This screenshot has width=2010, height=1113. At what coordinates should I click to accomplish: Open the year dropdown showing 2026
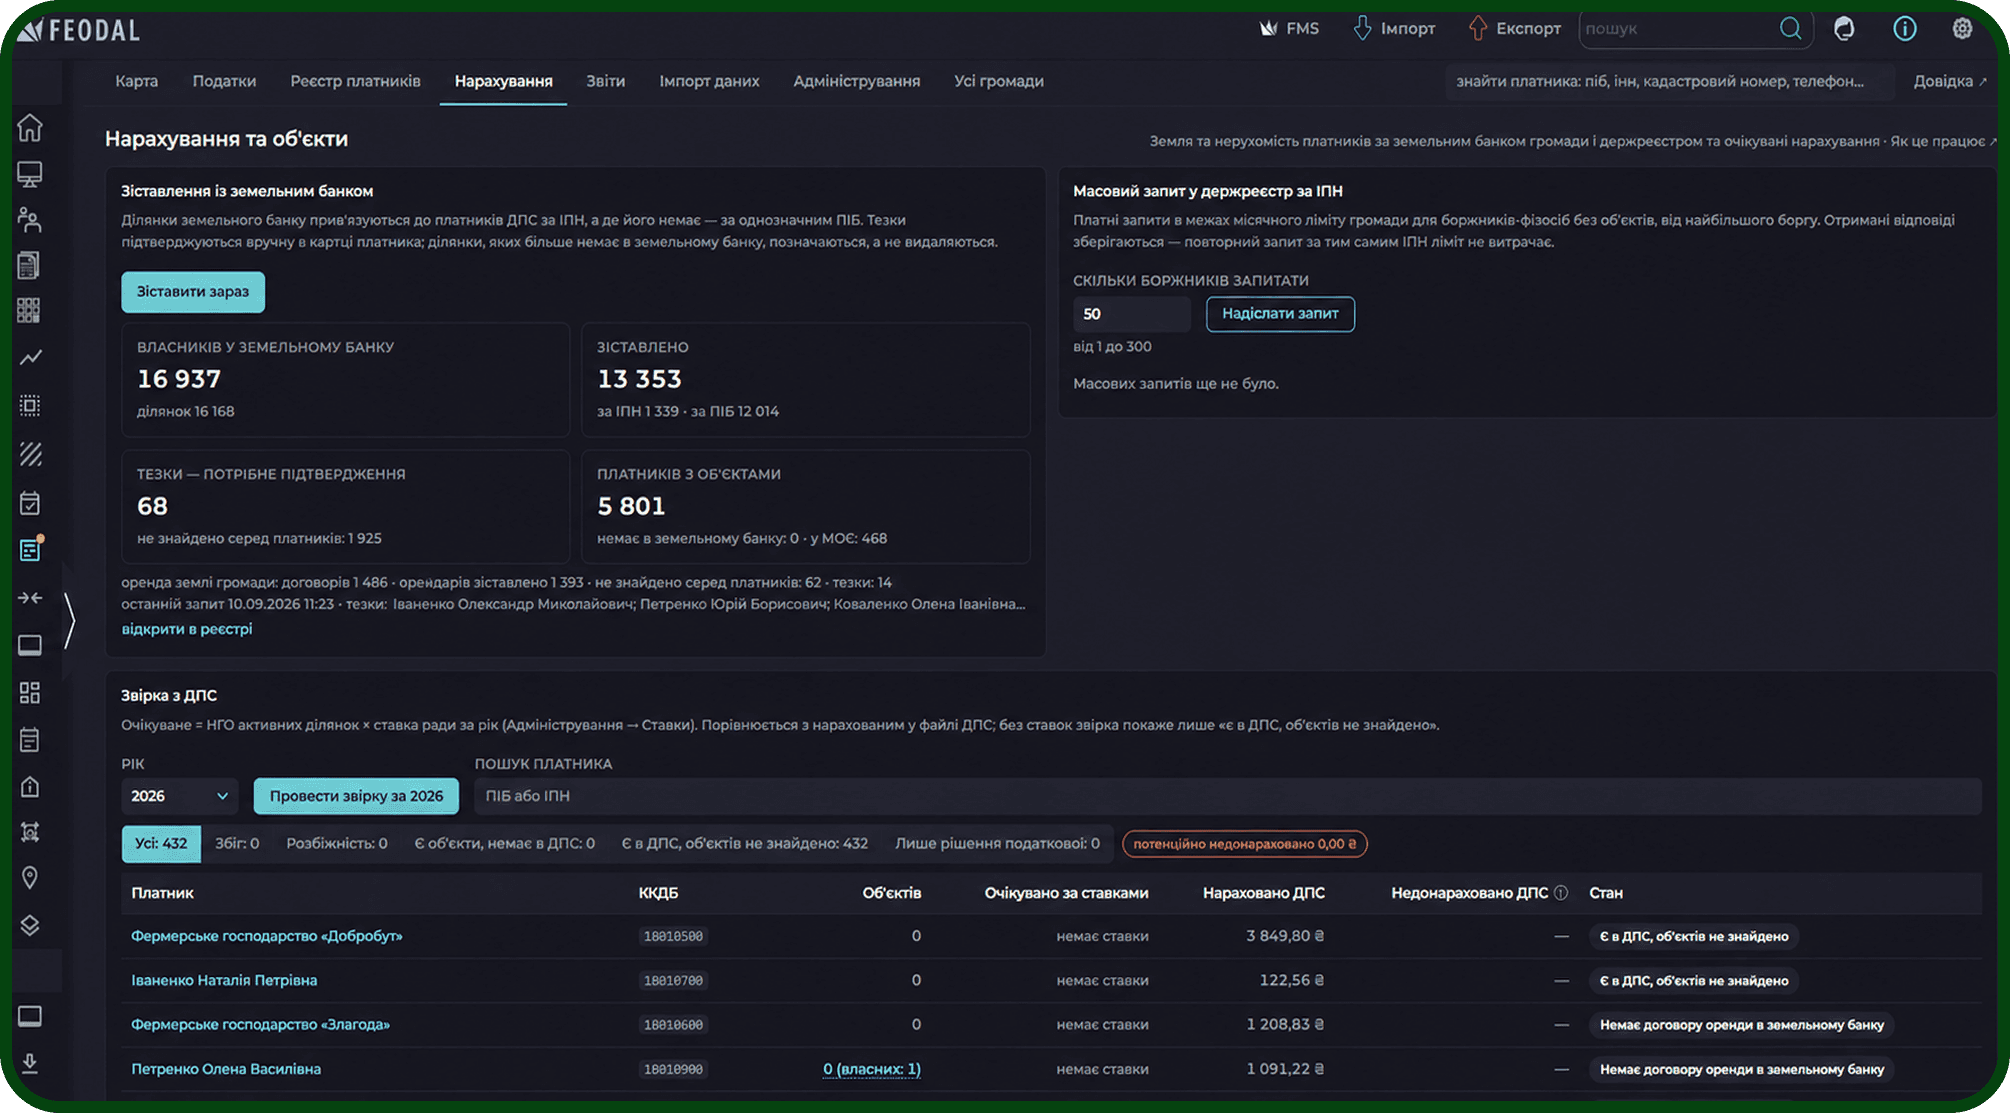pos(179,796)
